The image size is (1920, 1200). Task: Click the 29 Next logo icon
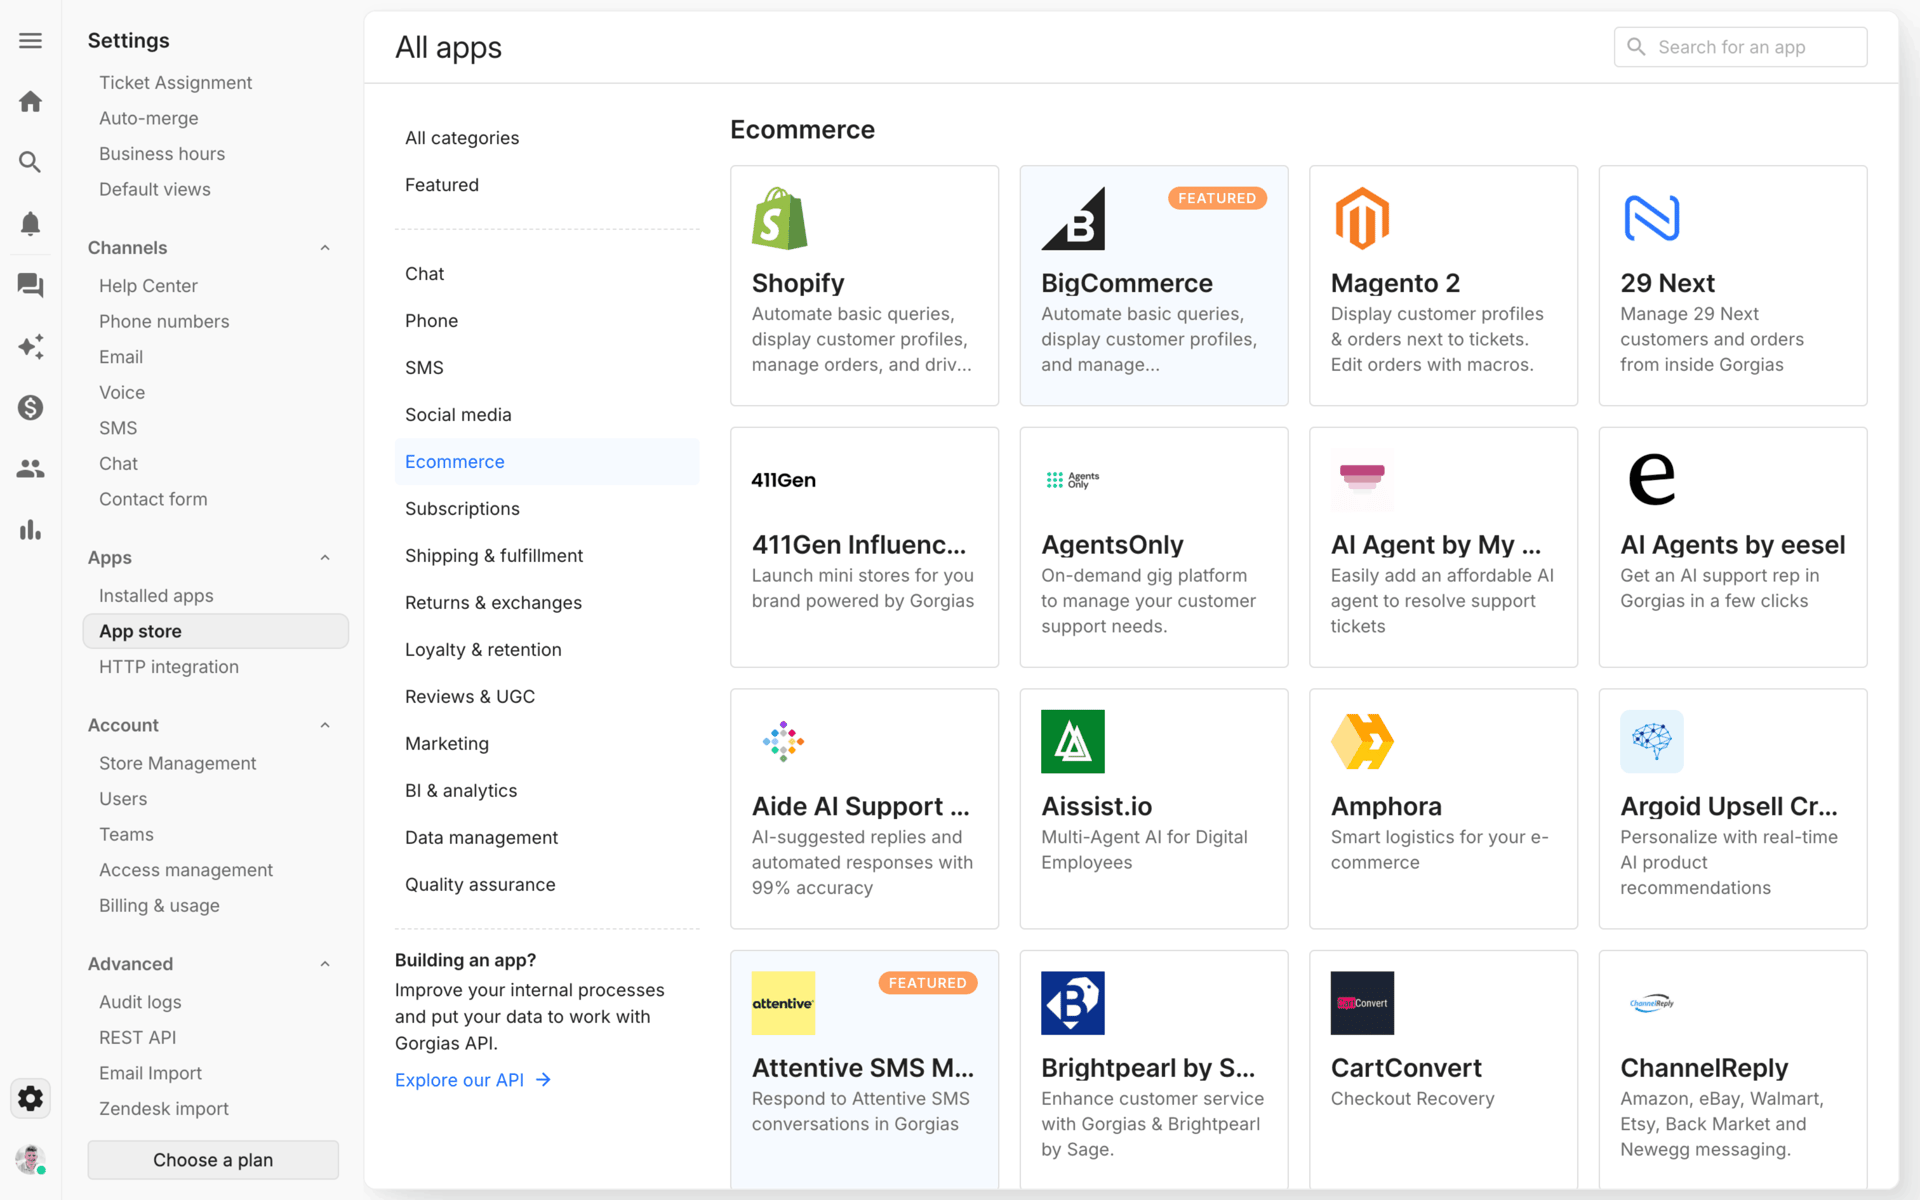(x=1652, y=218)
